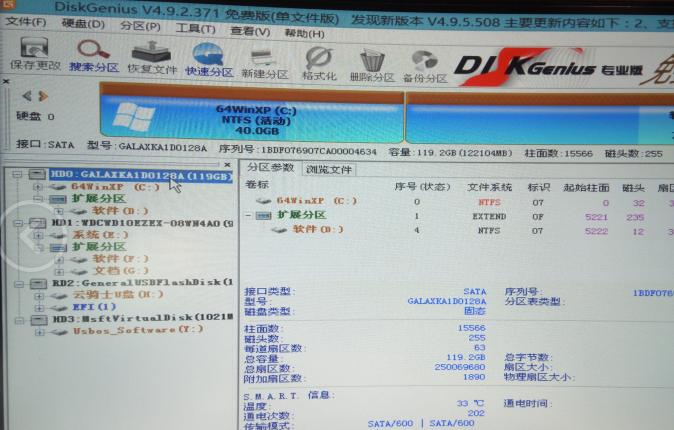Open the View (查看) menu
The width and height of the screenshot is (674, 430).
coord(250,31)
